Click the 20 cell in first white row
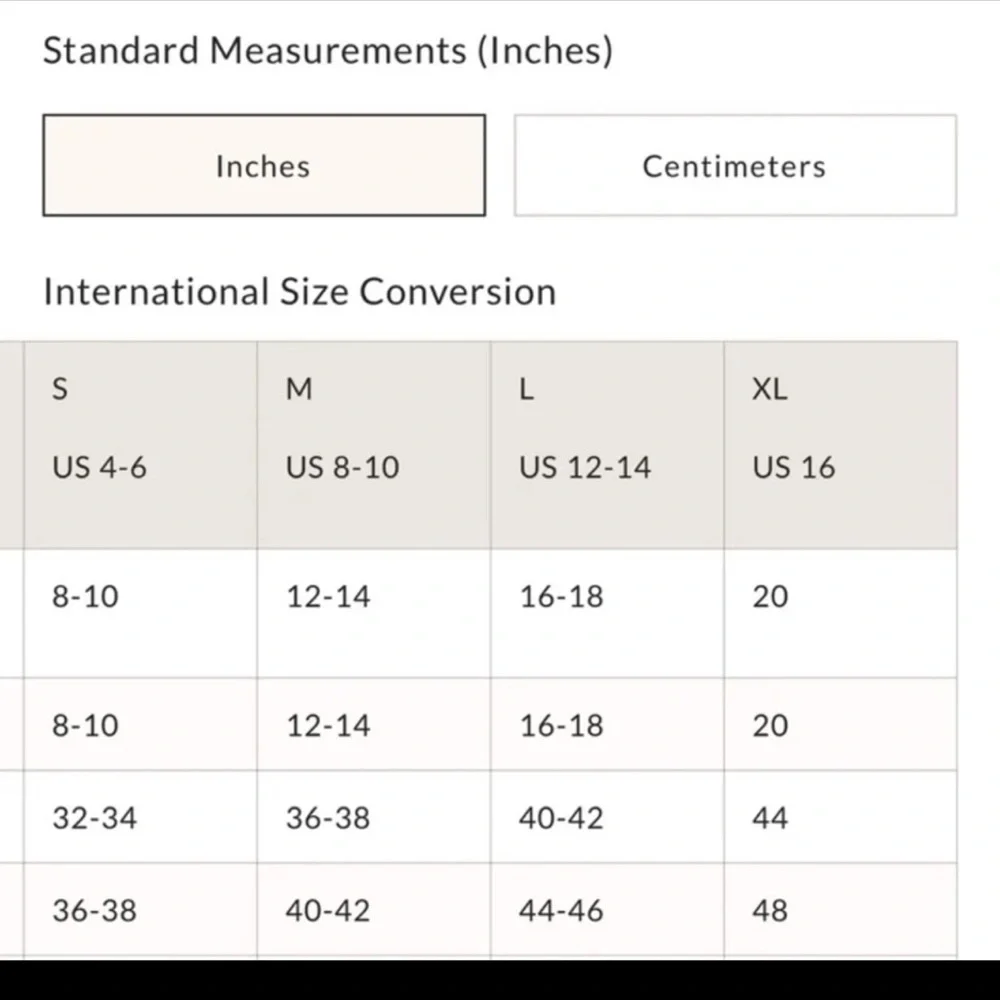 841,614
